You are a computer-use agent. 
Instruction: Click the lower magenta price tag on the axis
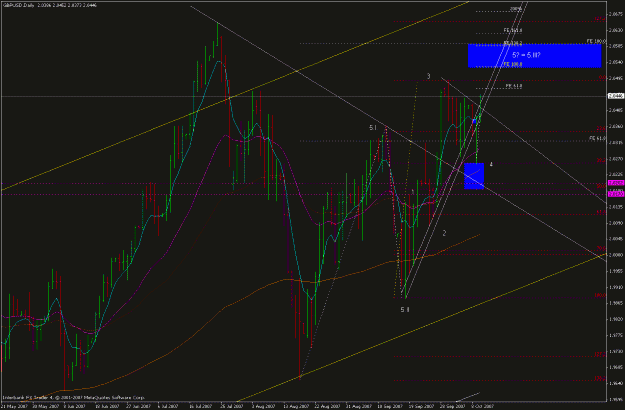pyautogui.click(x=616, y=194)
